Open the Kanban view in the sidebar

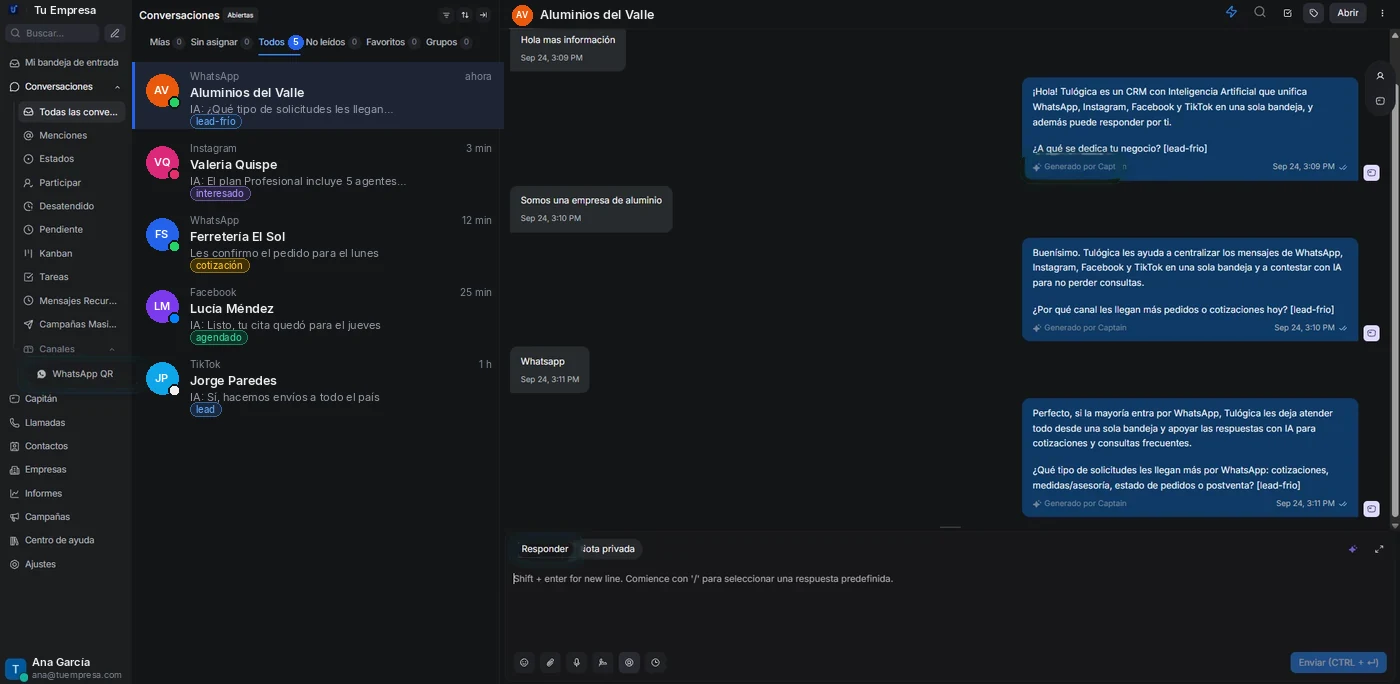click(x=56, y=253)
